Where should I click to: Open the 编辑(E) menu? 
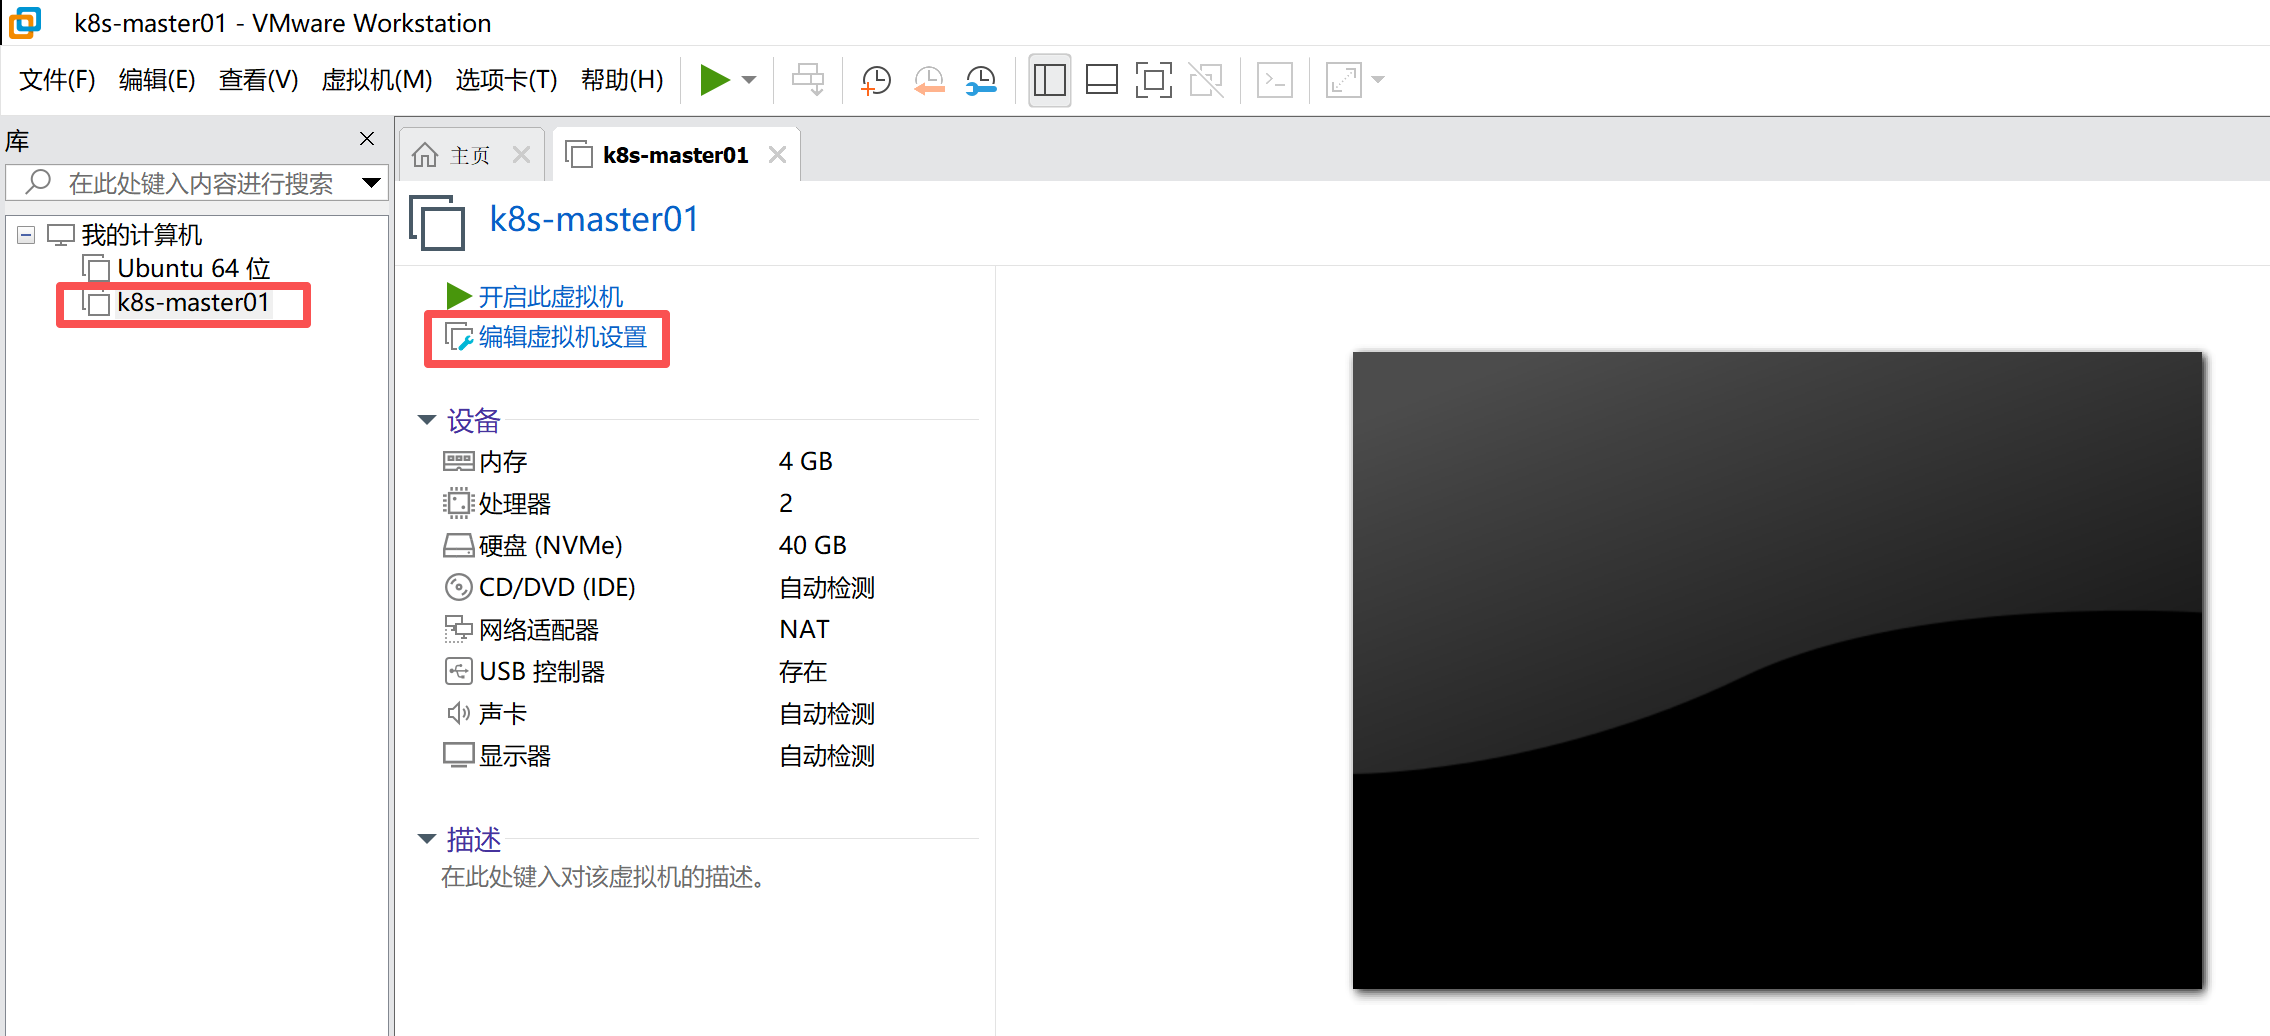click(x=157, y=80)
